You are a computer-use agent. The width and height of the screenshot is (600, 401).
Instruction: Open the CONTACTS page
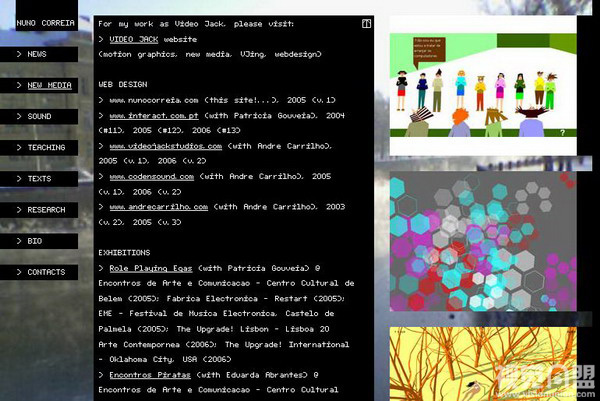46,272
